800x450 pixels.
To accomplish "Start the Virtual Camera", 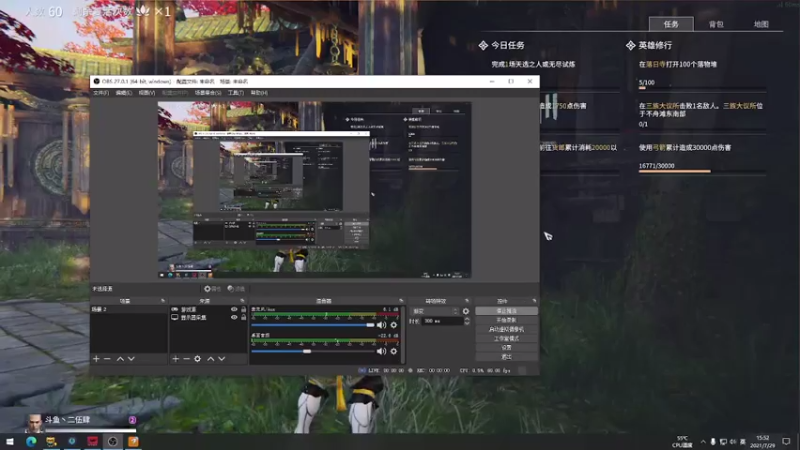I will [506, 329].
